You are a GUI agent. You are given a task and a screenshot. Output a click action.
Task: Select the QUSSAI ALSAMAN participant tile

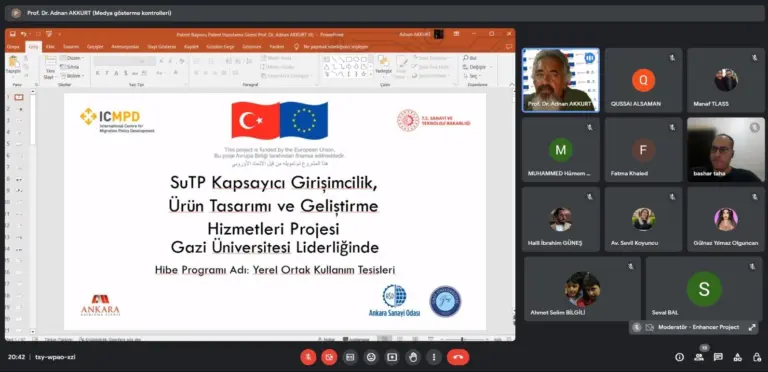(x=643, y=80)
